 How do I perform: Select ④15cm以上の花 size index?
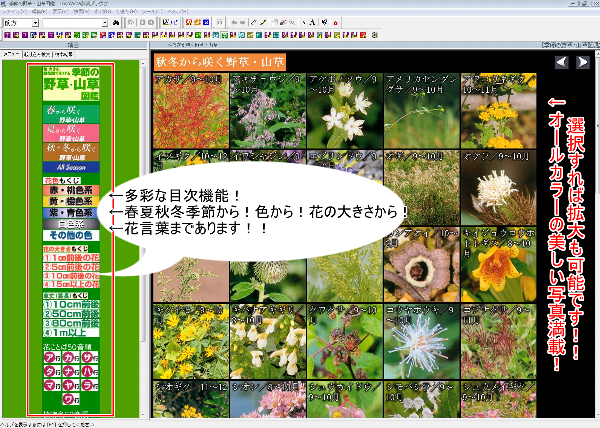[x=71, y=284]
